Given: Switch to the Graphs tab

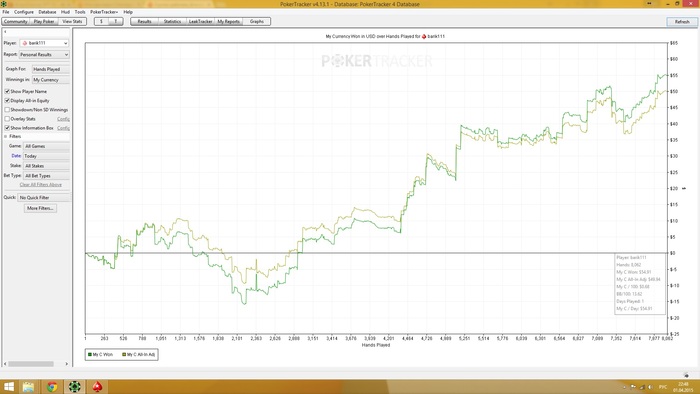Looking at the screenshot, I should [x=257, y=21].
